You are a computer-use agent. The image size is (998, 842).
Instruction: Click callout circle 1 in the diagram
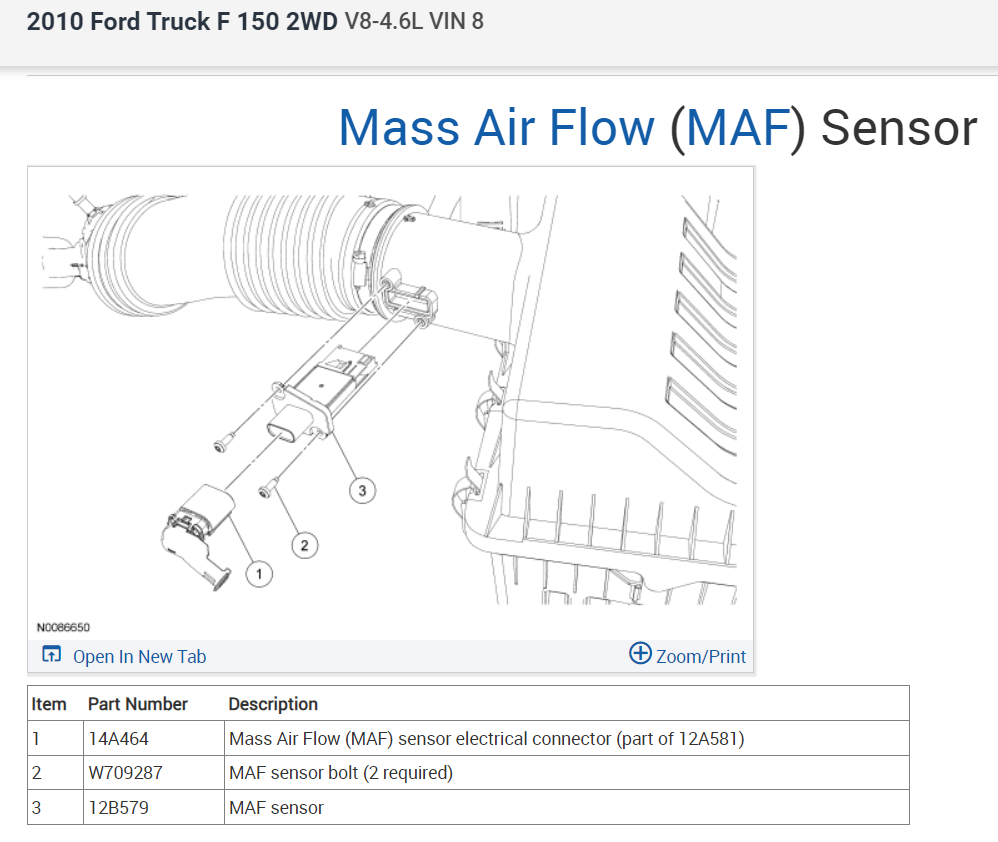258,574
